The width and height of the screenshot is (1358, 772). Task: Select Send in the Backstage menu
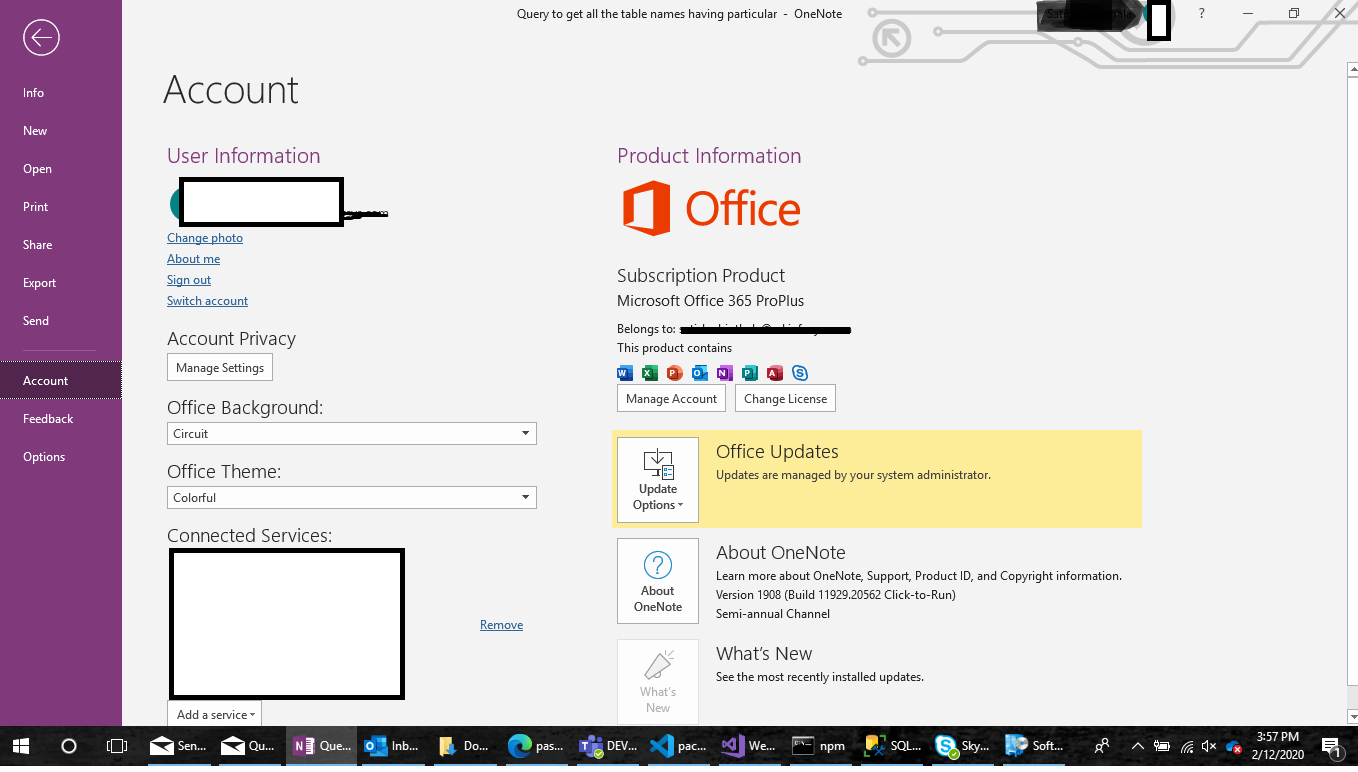click(60, 321)
